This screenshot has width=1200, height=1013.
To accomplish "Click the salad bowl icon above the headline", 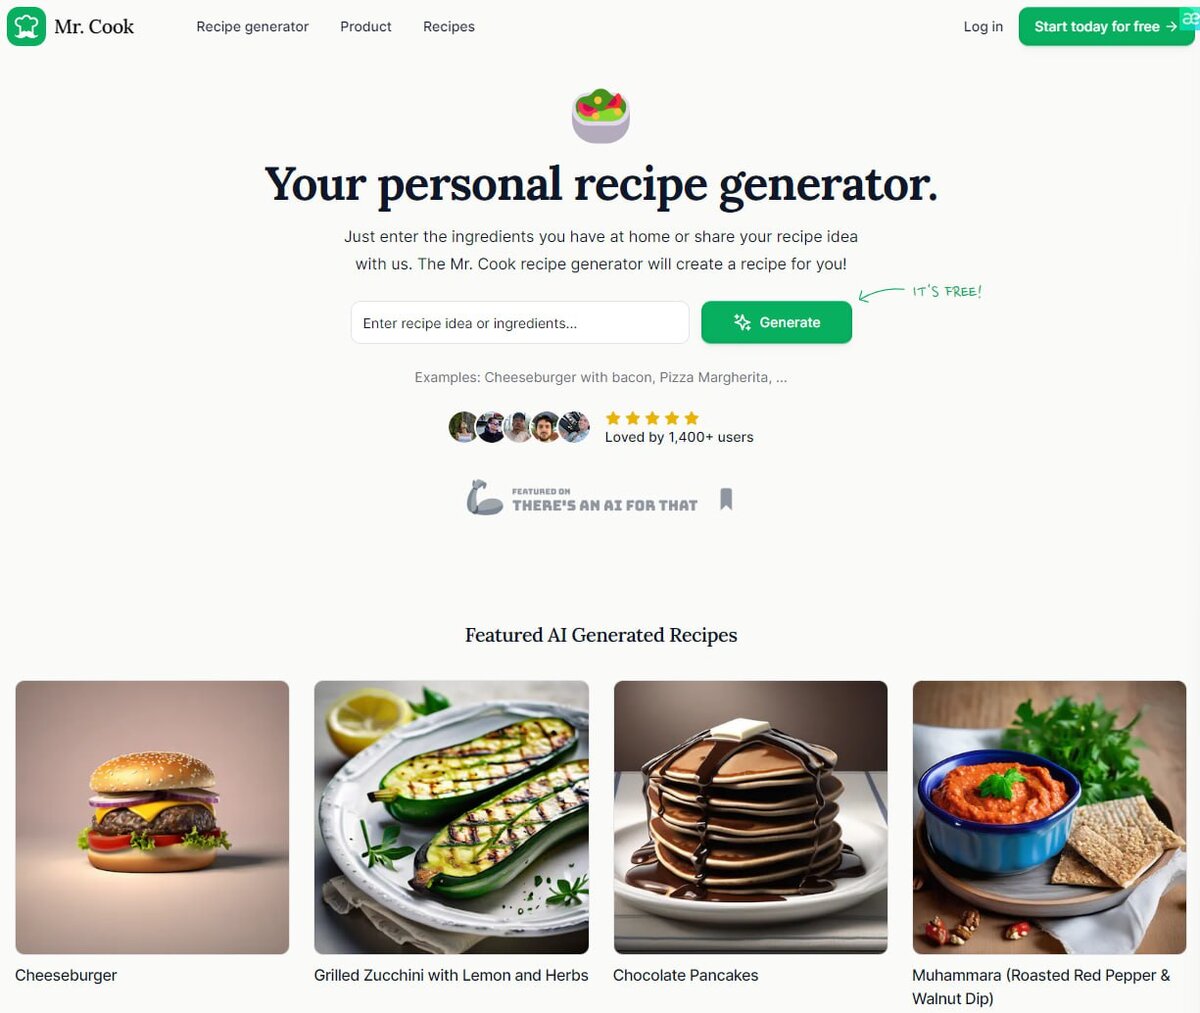I will coord(600,115).
